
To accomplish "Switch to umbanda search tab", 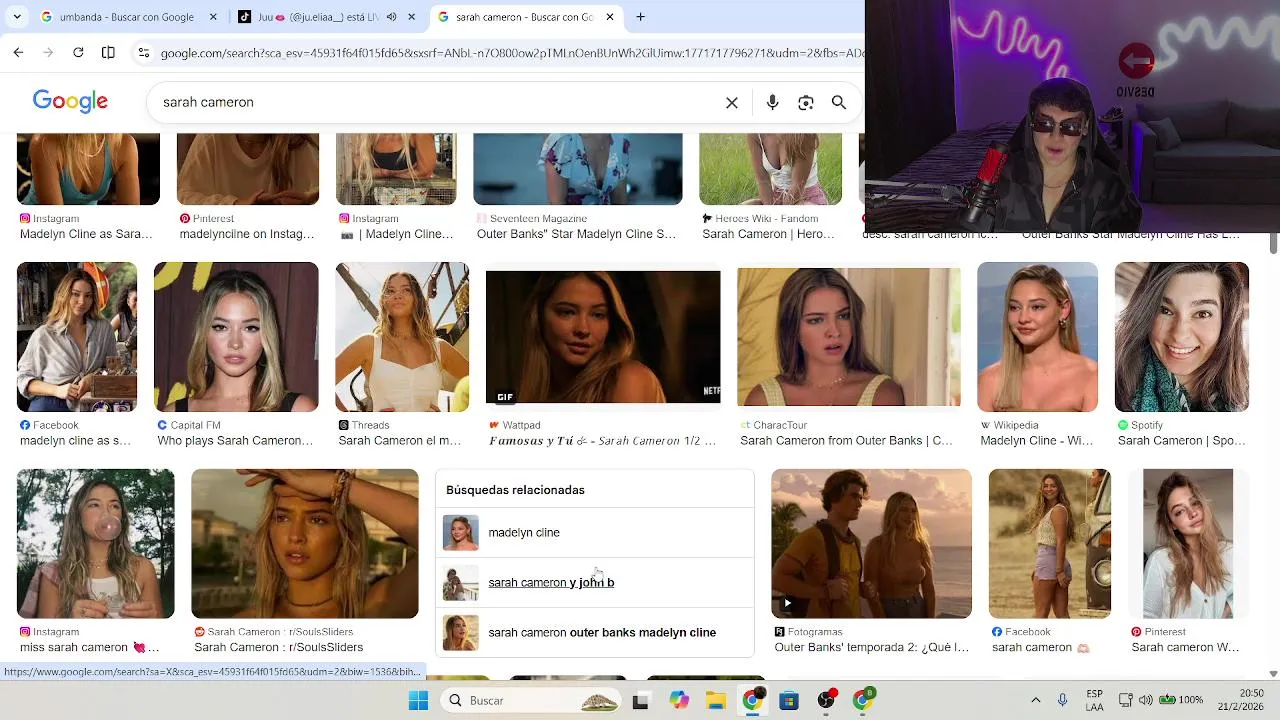I will tap(127, 17).
